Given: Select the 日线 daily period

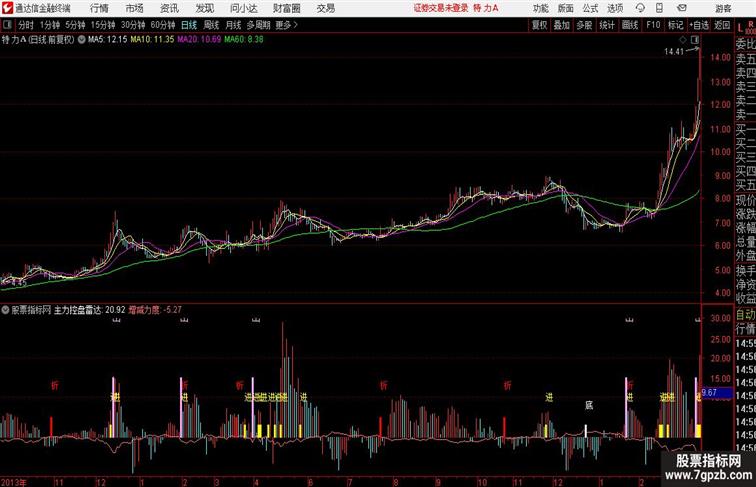Looking at the screenshot, I should (x=189, y=25).
